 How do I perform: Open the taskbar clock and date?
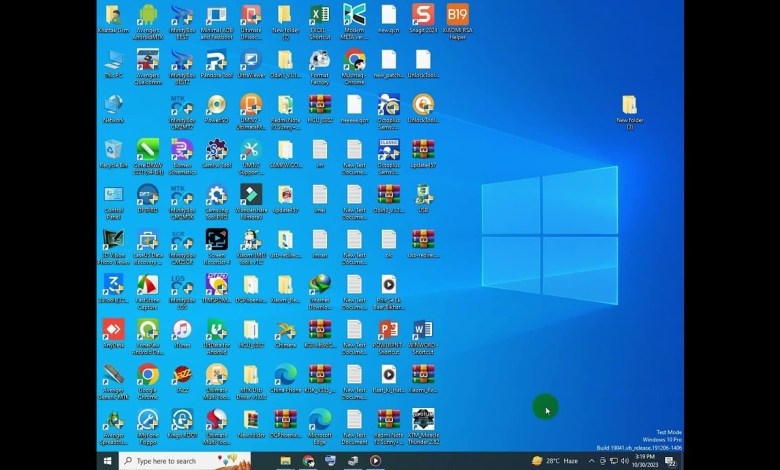pyautogui.click(x=644, y=461)
